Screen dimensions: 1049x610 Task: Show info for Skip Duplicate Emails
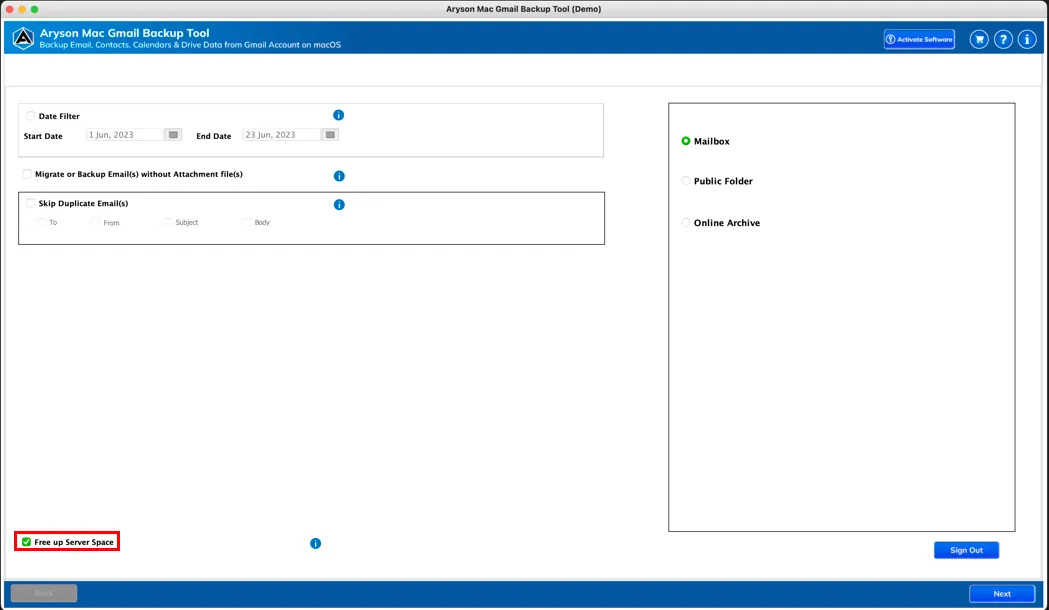(x=339, y=205)
